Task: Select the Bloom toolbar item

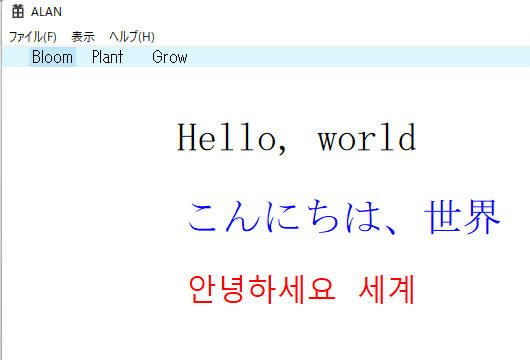Action: (52, 57)
